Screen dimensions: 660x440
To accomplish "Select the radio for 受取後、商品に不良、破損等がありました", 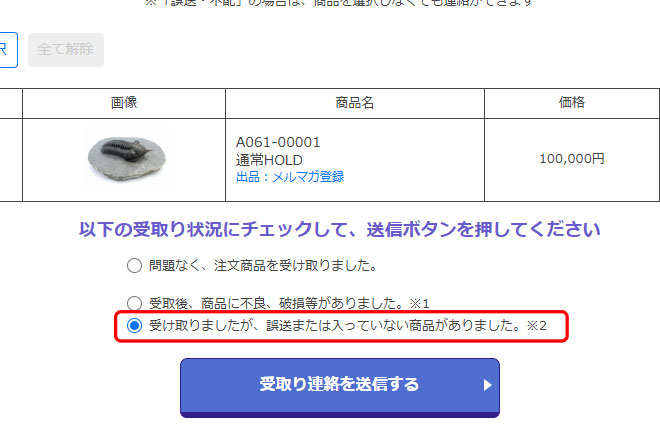I will pyautogui.click(x=134, y=303).
